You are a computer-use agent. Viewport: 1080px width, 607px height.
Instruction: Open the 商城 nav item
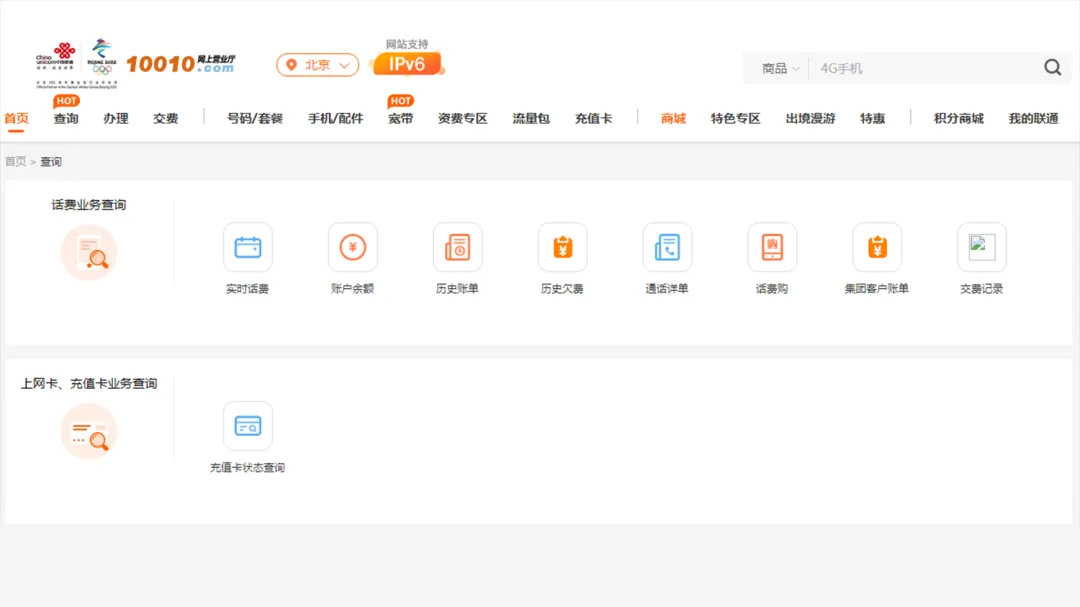(x=673, y=119)
